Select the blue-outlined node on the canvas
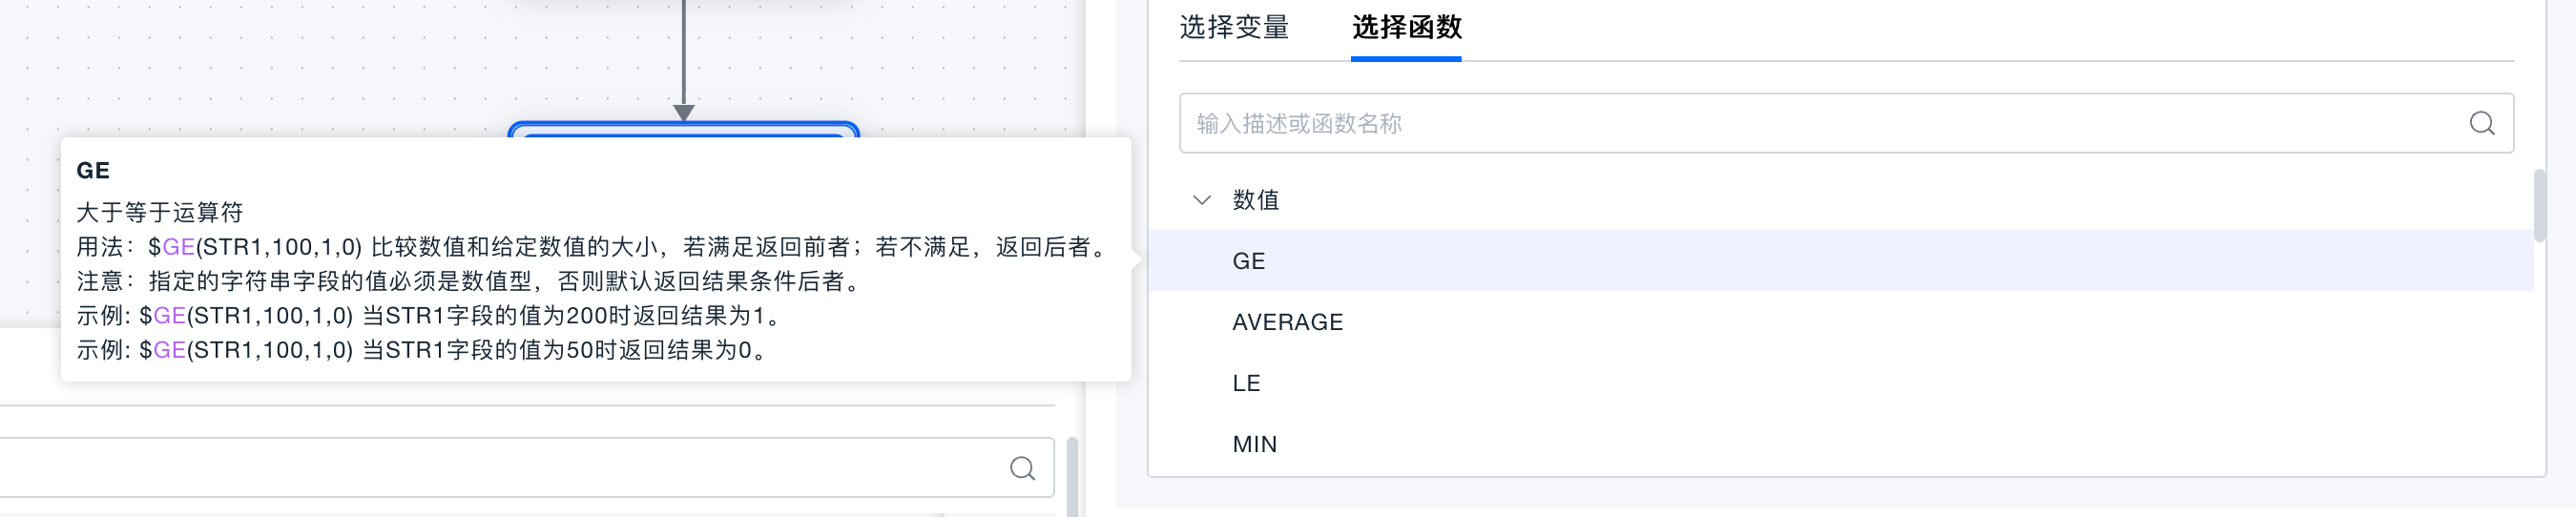 coord(683,129)
